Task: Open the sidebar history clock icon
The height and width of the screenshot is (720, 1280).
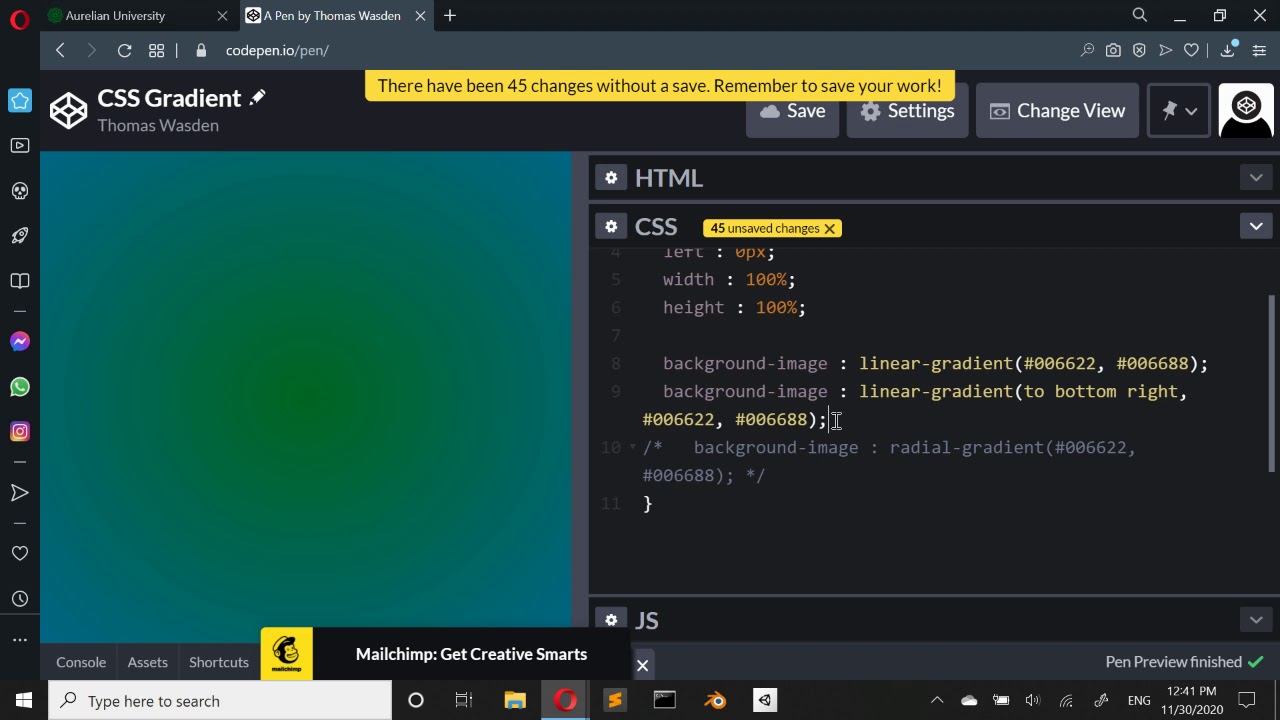Action: coord(20,599)
